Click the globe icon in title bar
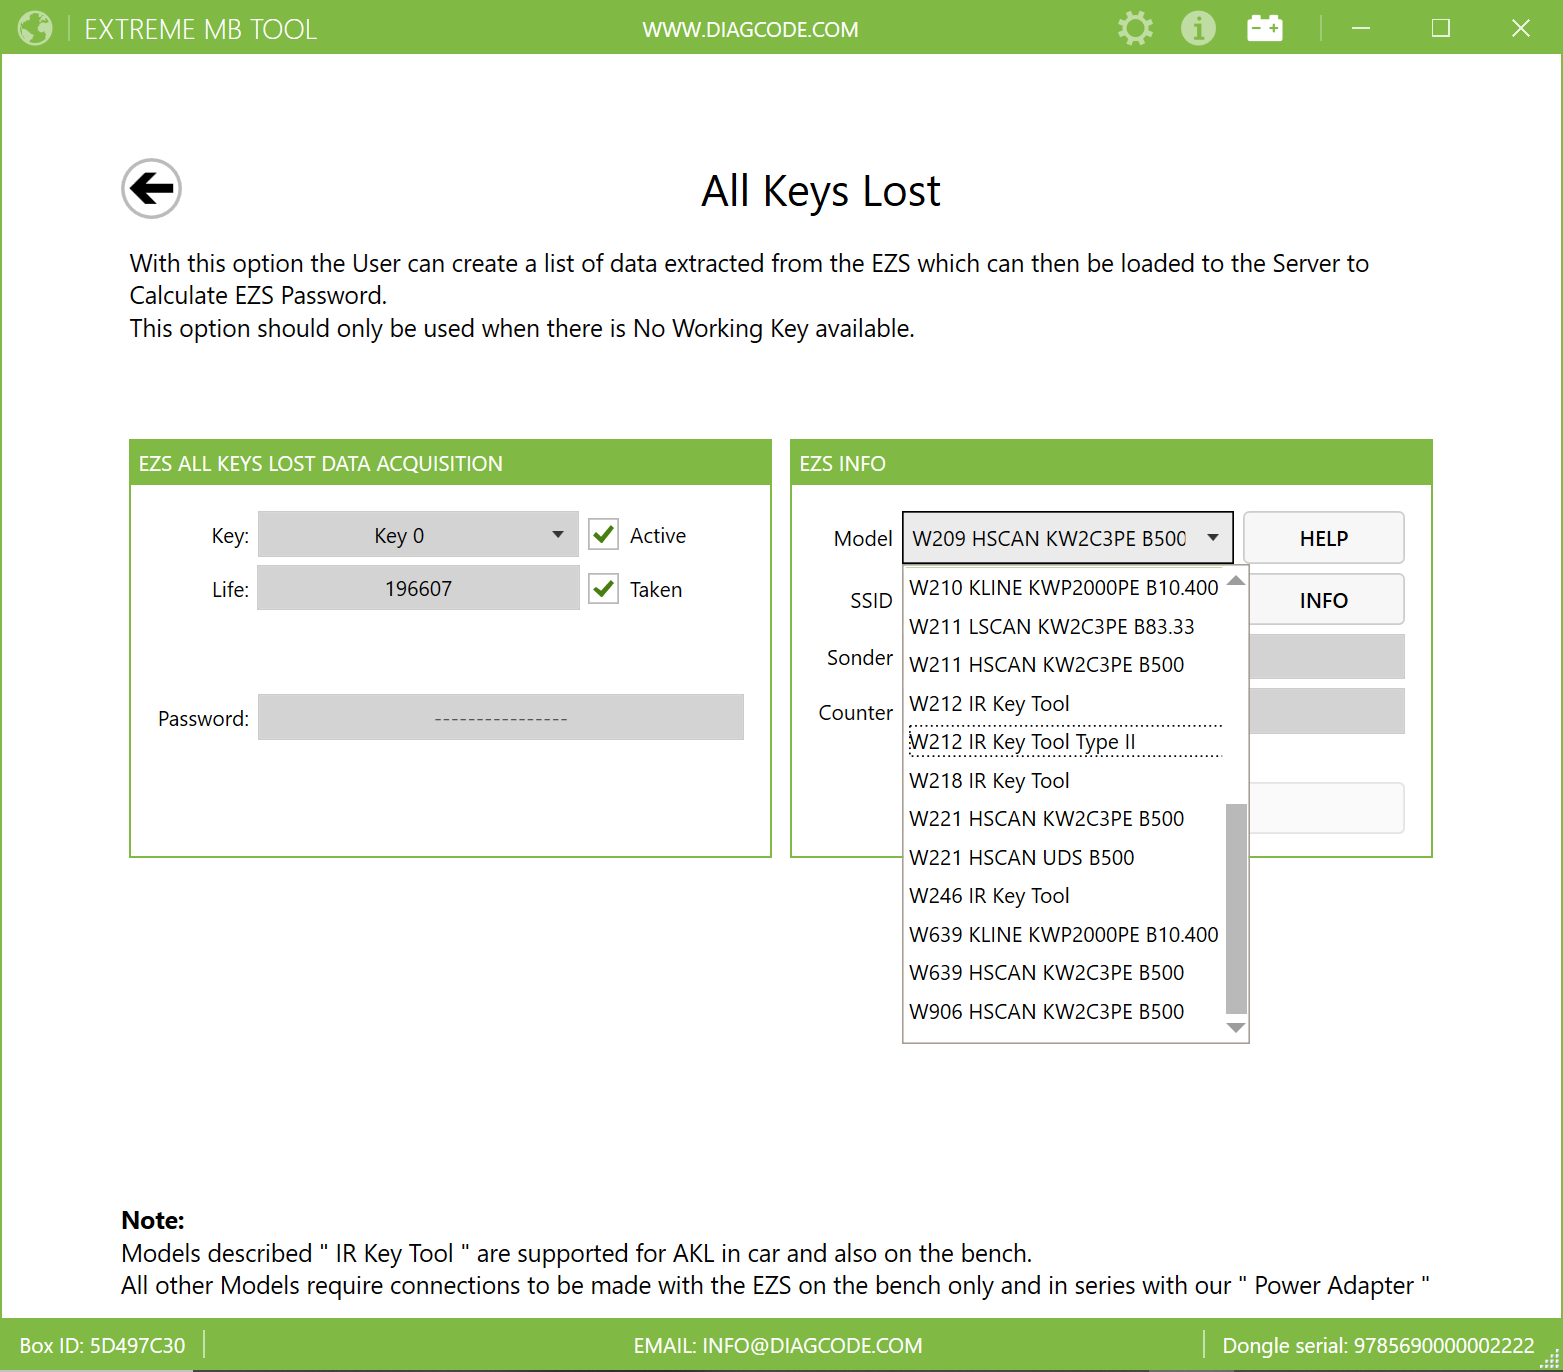This screenshot has width=1563, height=1372. coord(35,28)
